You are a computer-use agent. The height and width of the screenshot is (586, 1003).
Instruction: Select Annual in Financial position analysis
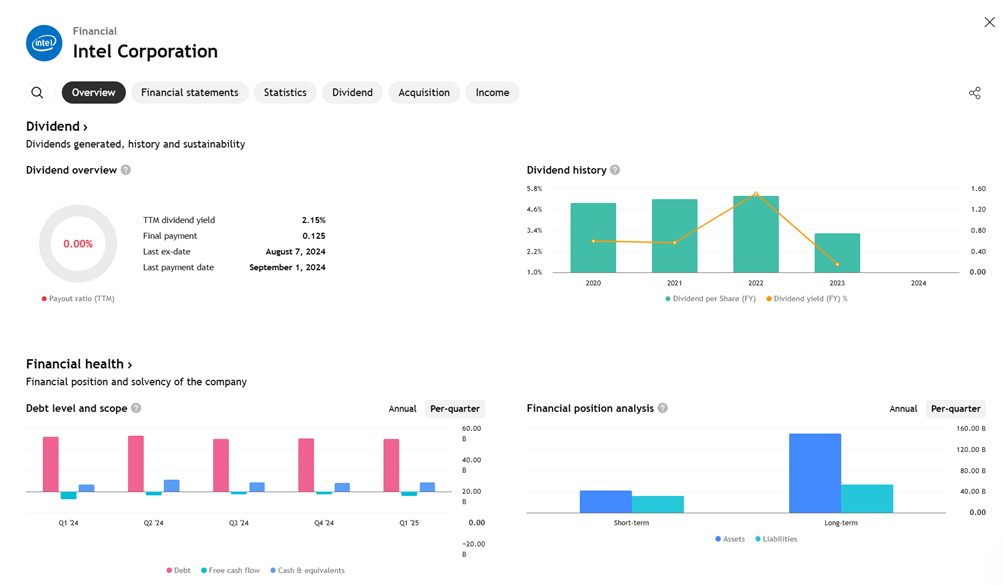[x=903, y=409]
